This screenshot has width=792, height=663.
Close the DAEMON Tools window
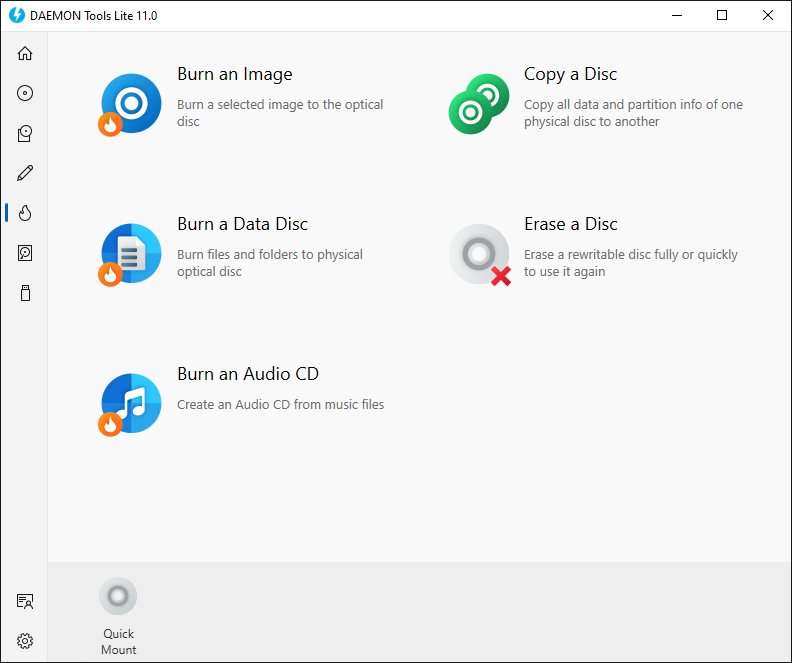pos(768,15)
